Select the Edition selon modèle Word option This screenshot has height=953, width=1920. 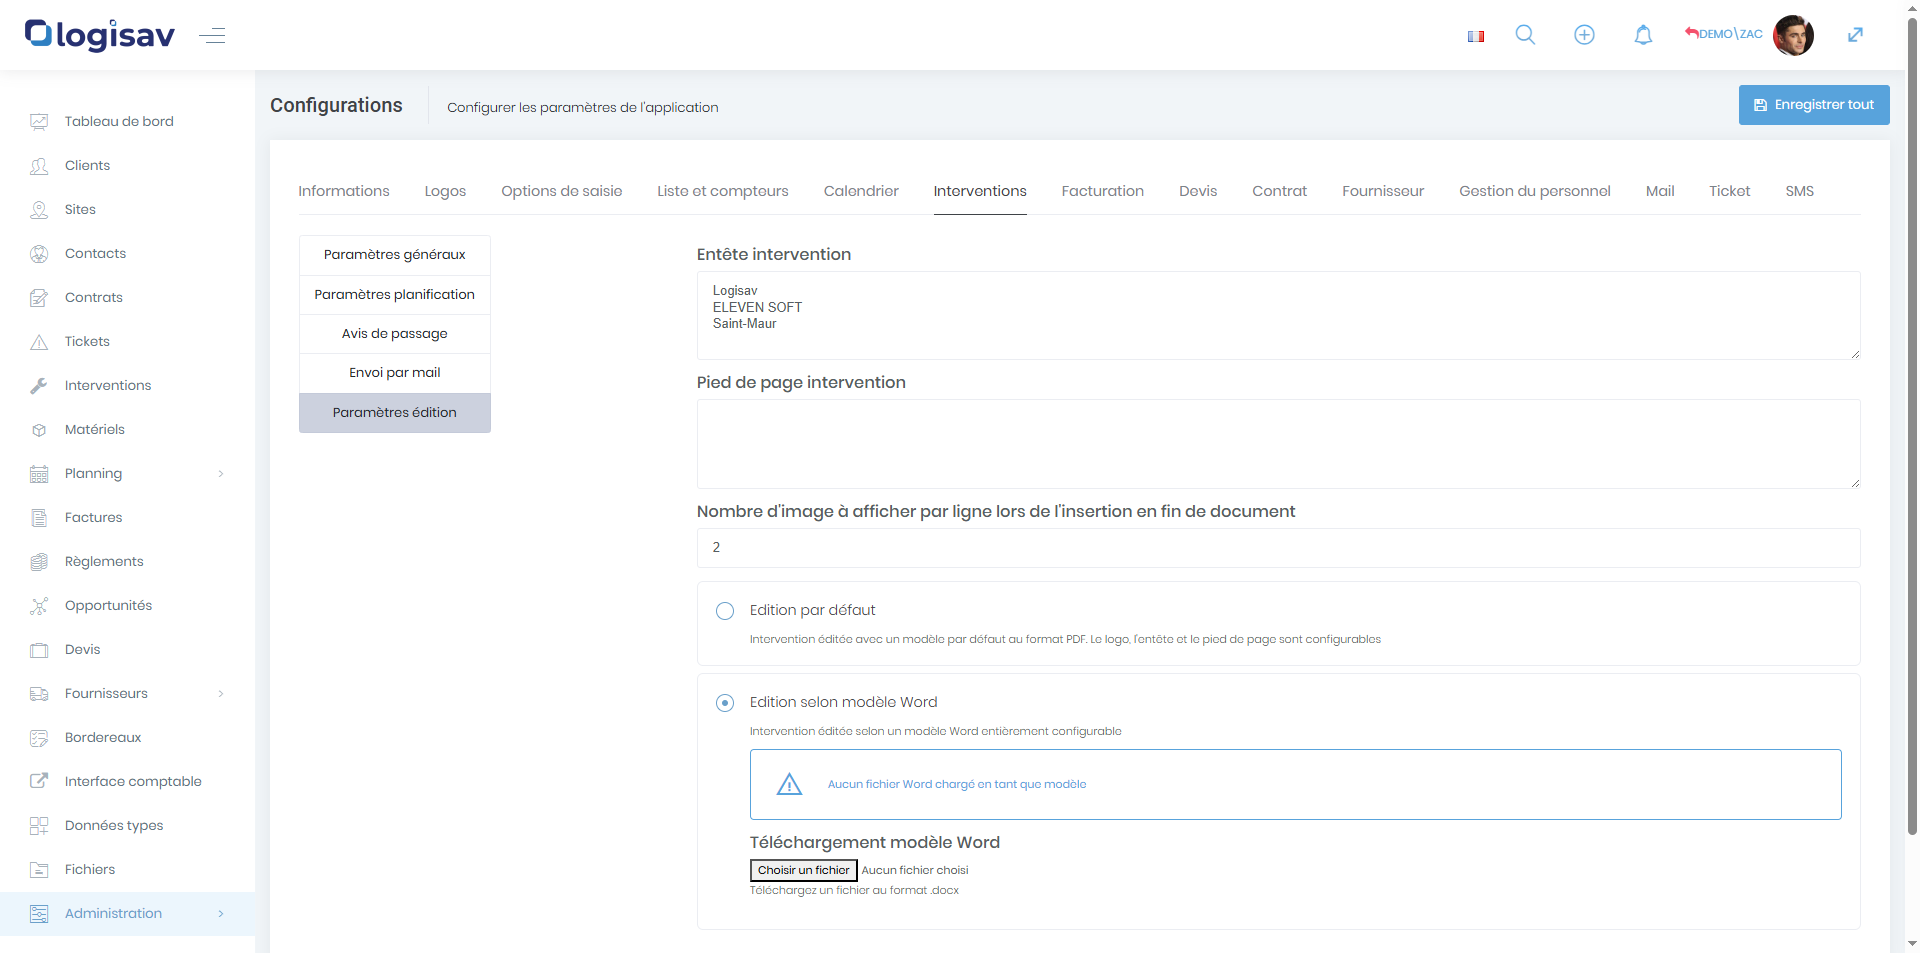725,703
